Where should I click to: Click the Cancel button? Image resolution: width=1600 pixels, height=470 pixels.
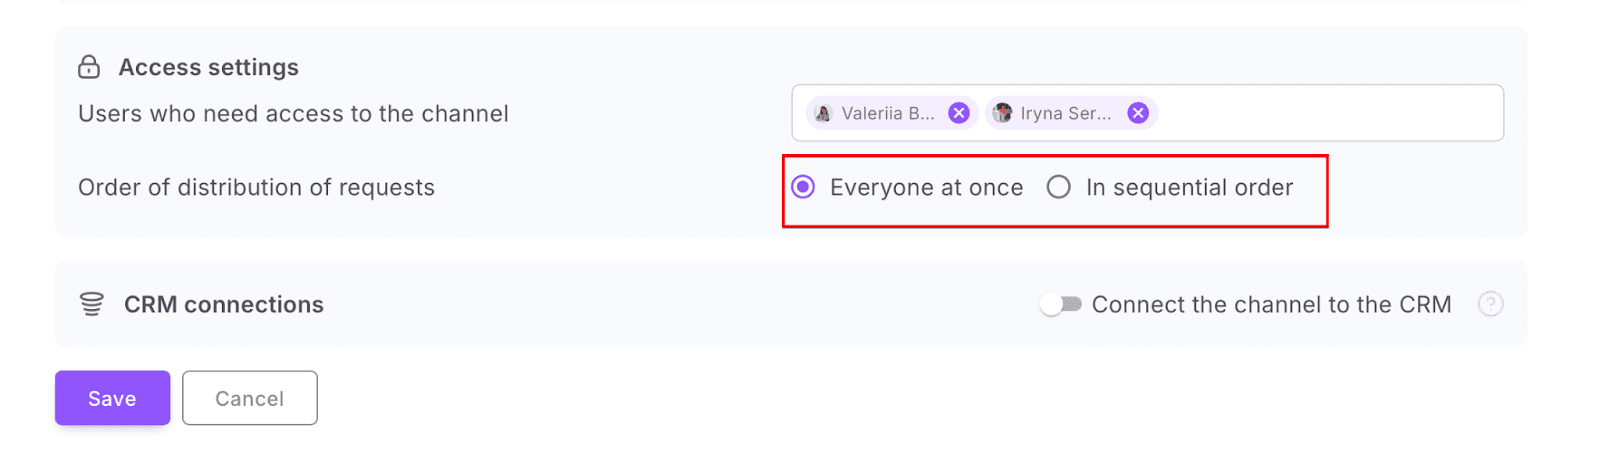[x=249, y=398]
